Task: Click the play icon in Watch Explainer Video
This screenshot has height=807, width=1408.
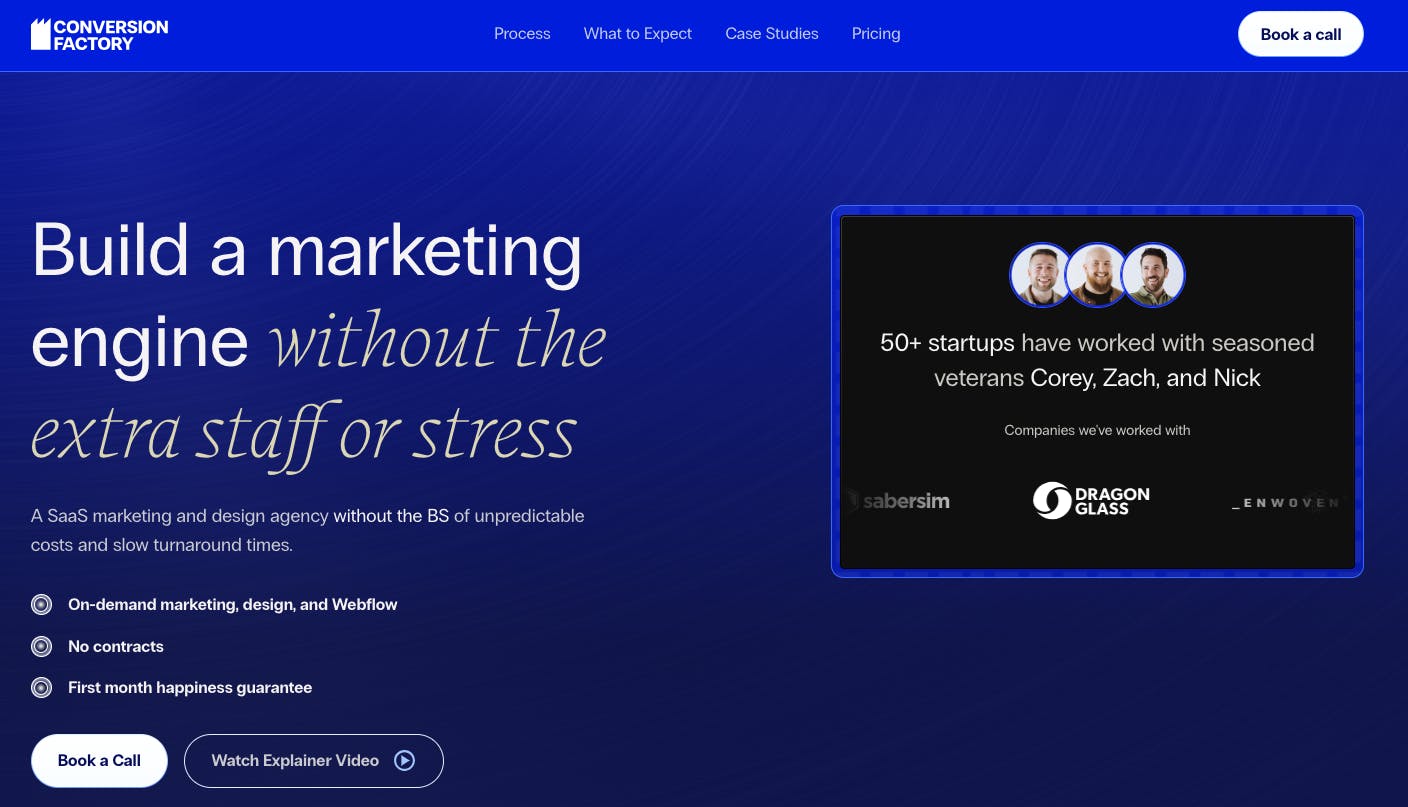Action: [404, 760]
